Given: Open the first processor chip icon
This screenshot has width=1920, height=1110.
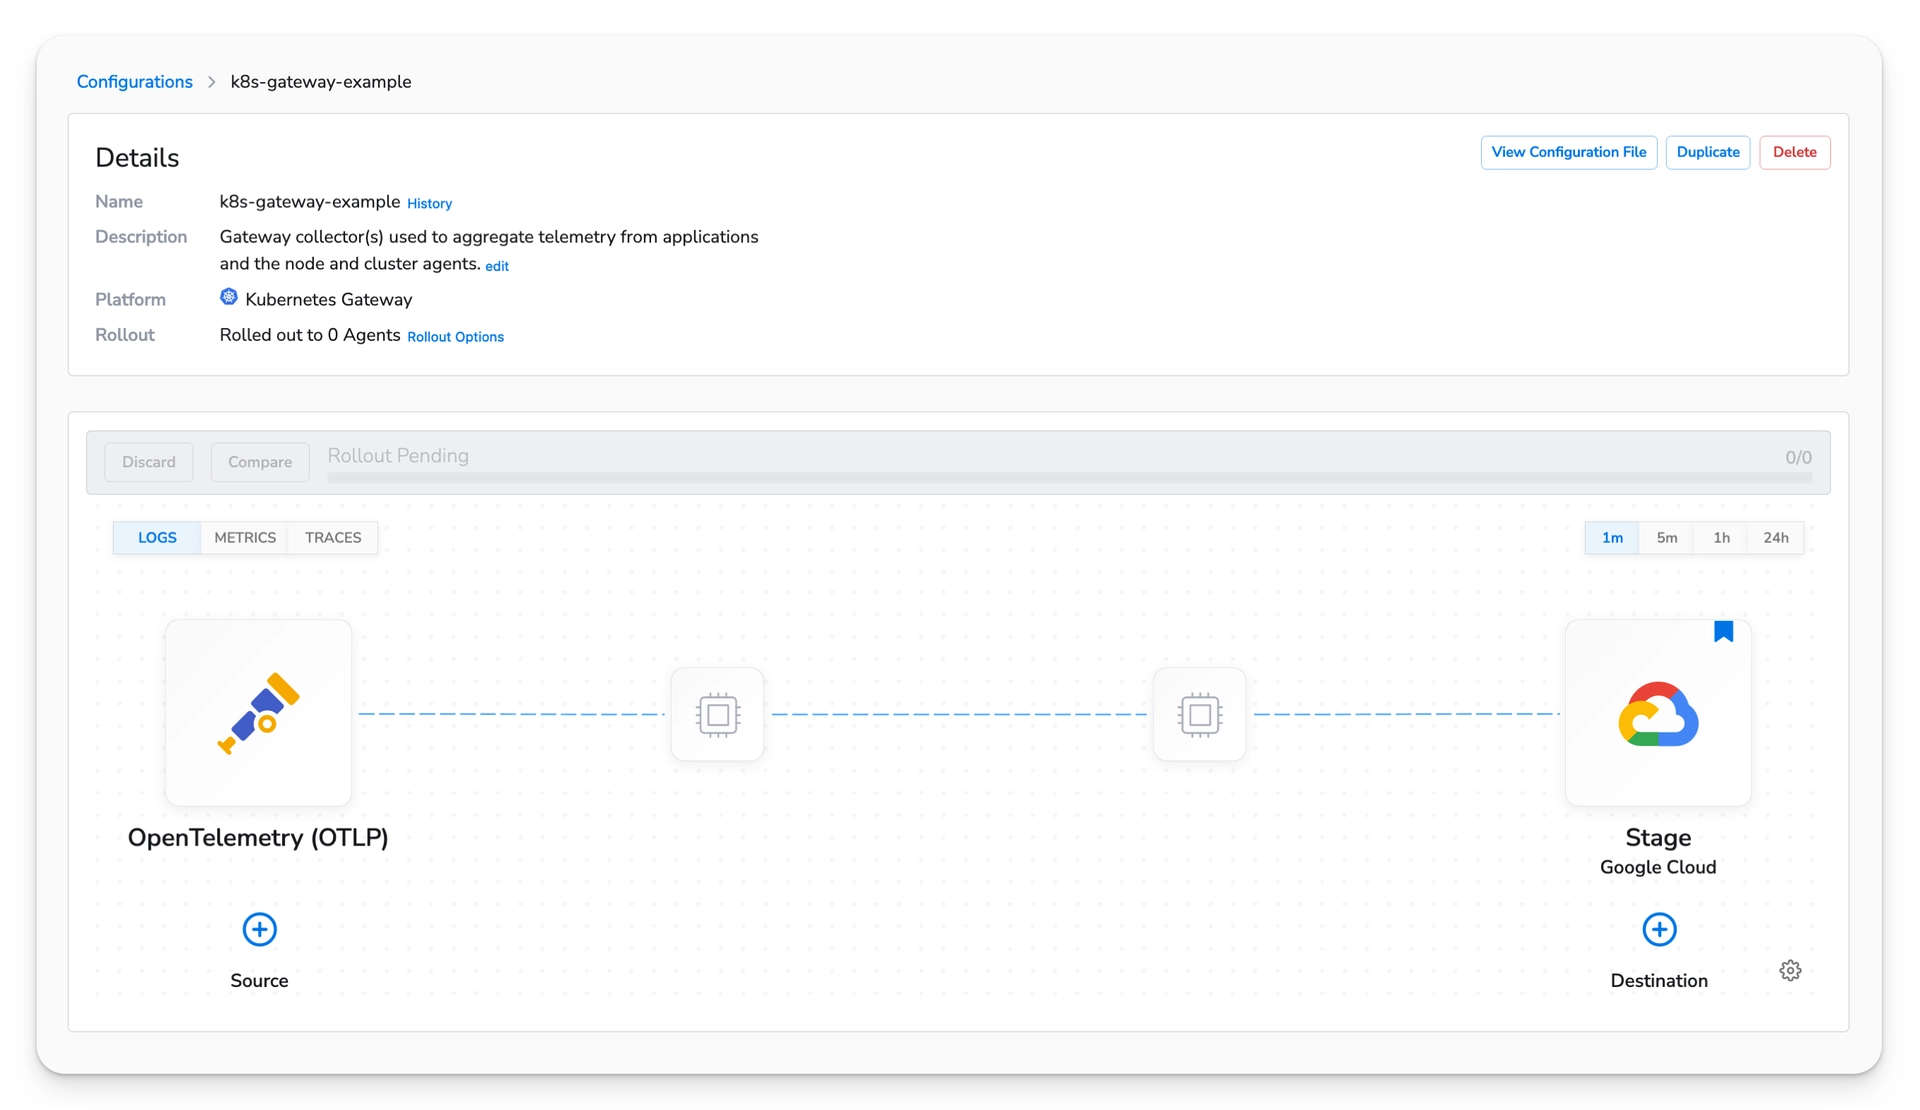Looking at the screenshot, I should (717, 713).
